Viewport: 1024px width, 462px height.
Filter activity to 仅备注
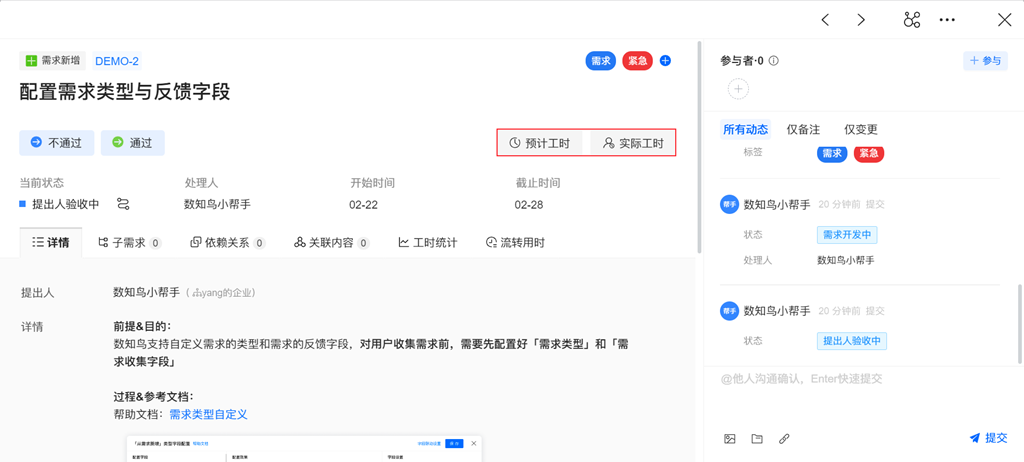click(803, 129)
